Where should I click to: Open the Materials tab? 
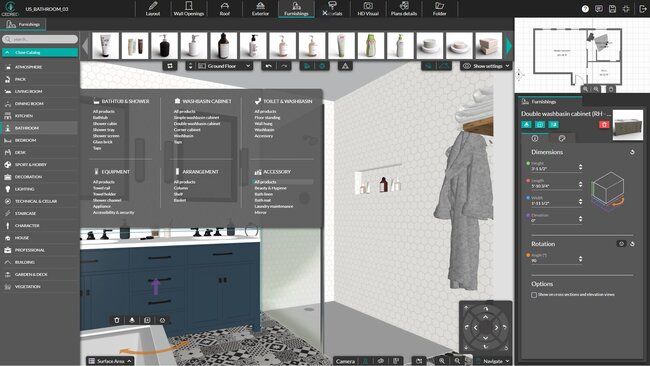coord(332,9)
